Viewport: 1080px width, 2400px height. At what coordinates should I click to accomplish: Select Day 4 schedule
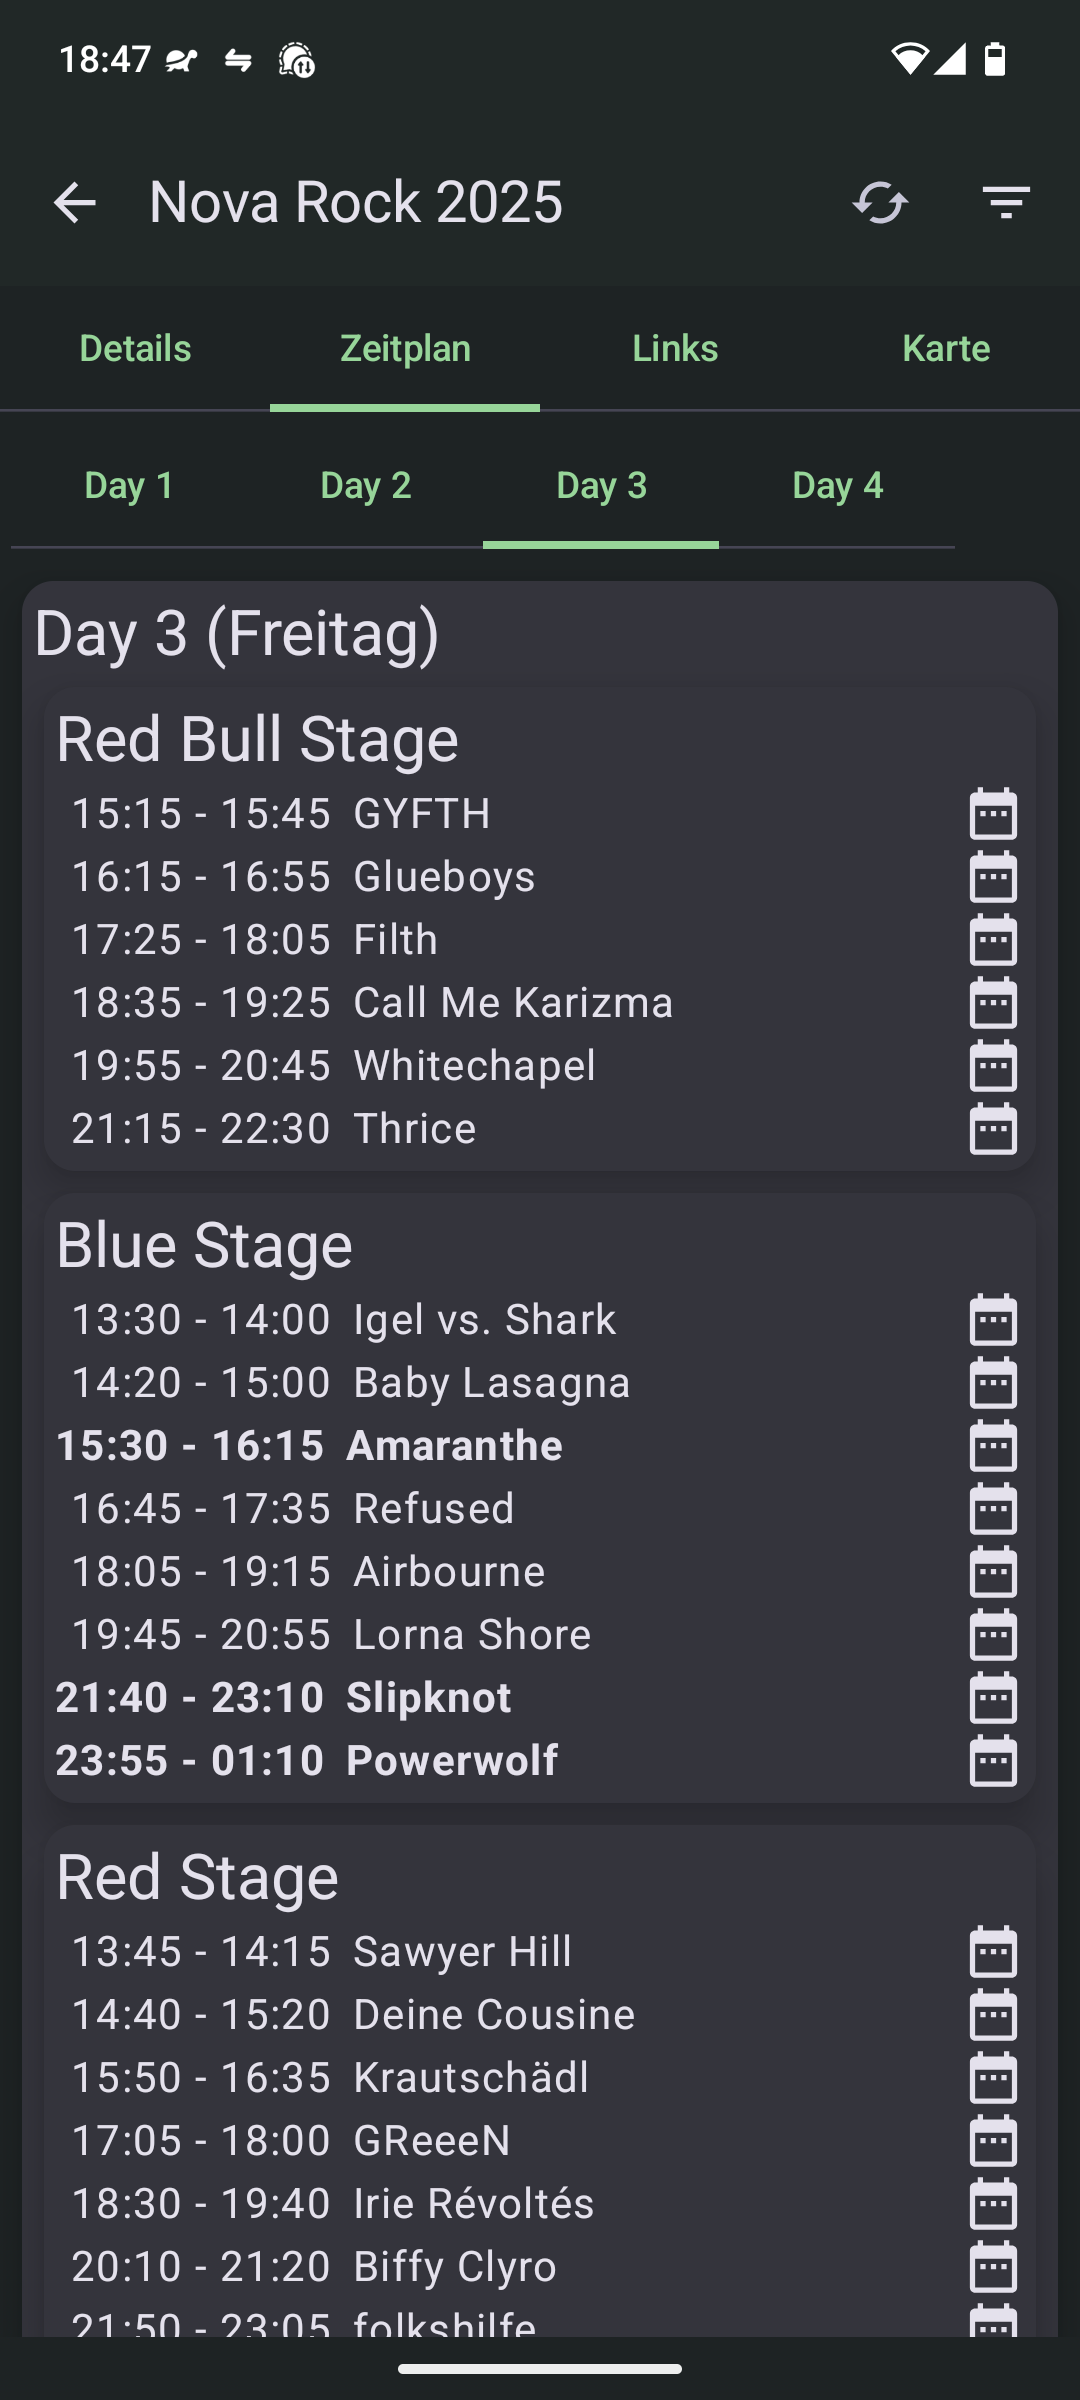pyautogui.click(x=837, y=485)
